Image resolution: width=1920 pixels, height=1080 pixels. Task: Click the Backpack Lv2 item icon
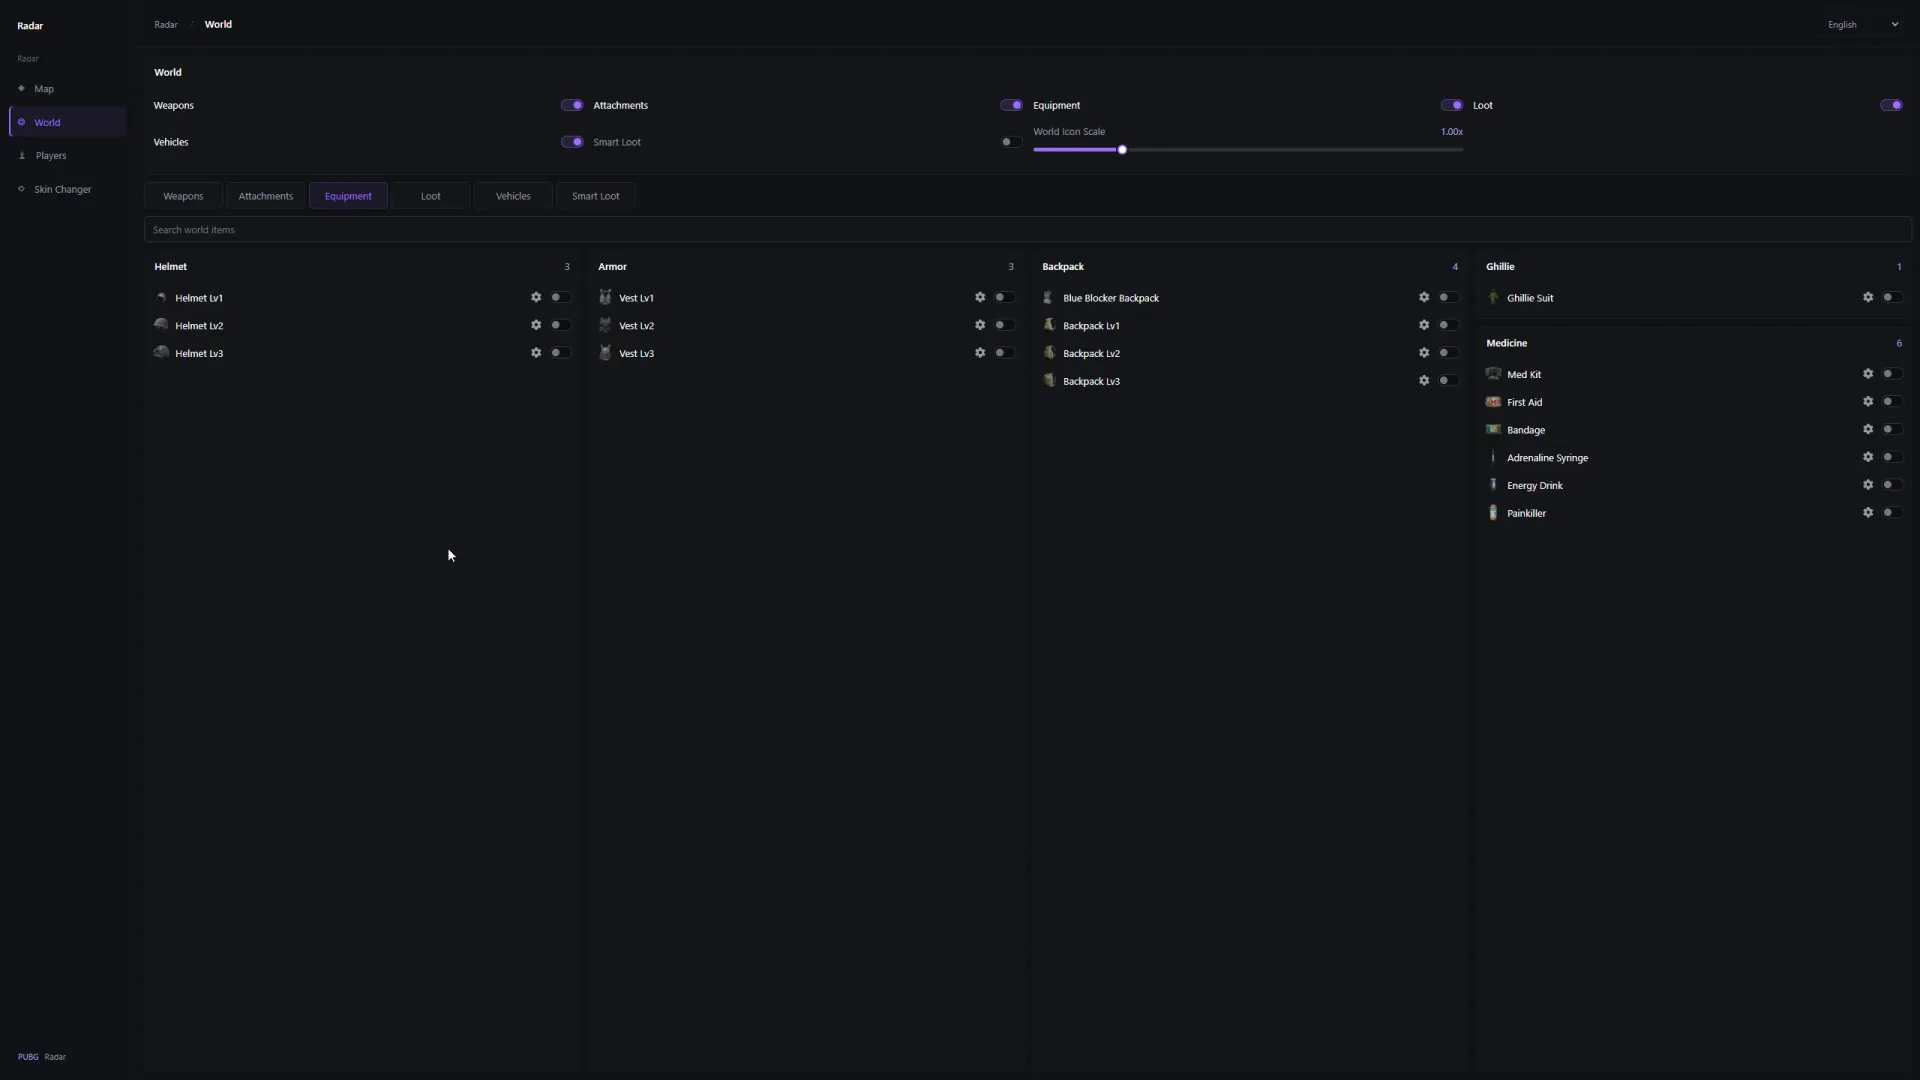(x=1049, y=353)
